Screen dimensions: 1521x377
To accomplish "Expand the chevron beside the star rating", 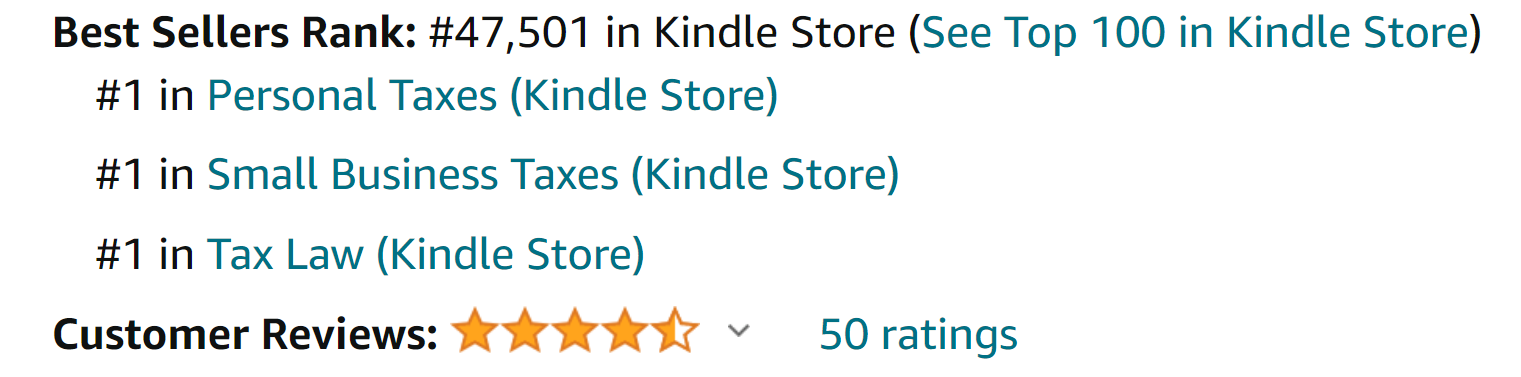I will [738, 331].
